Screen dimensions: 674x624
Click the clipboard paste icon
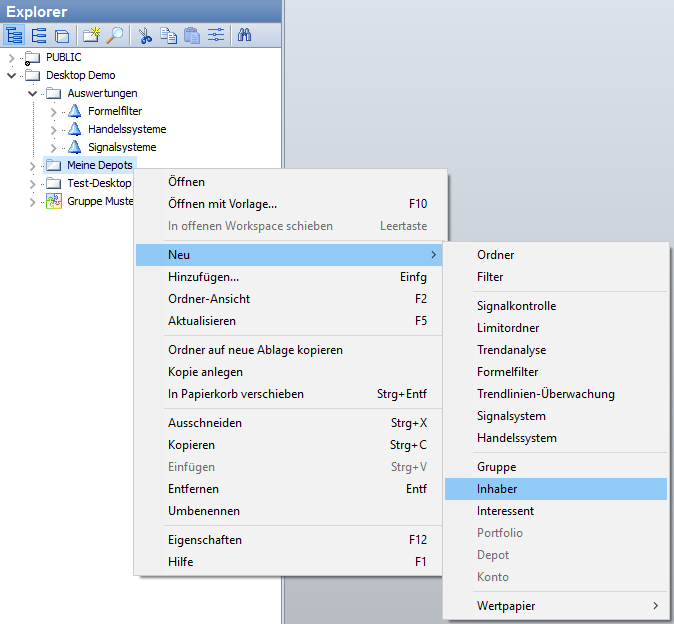(x=192, y=36)
